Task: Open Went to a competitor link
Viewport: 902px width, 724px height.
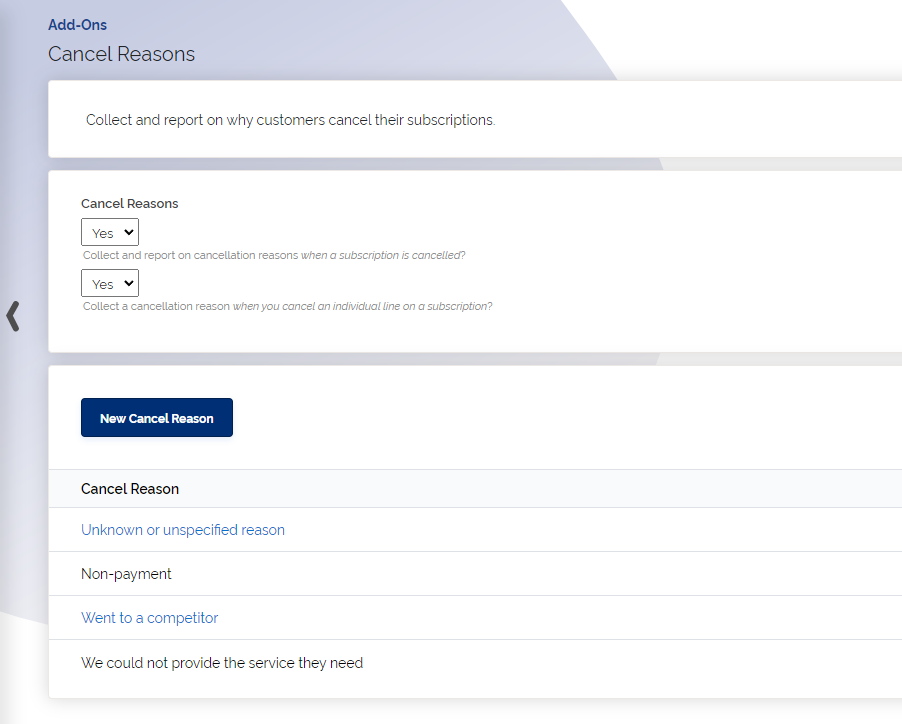Action: point(150,618)
